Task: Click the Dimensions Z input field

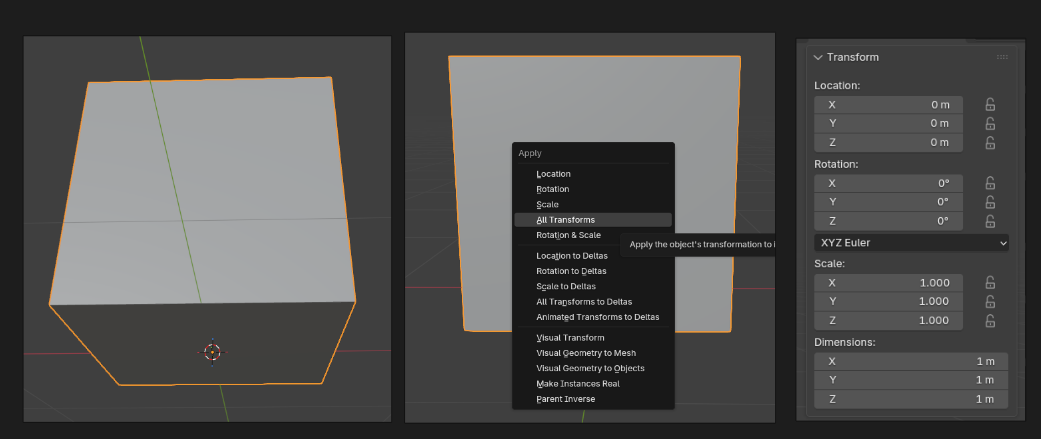Action: point(910,399)
